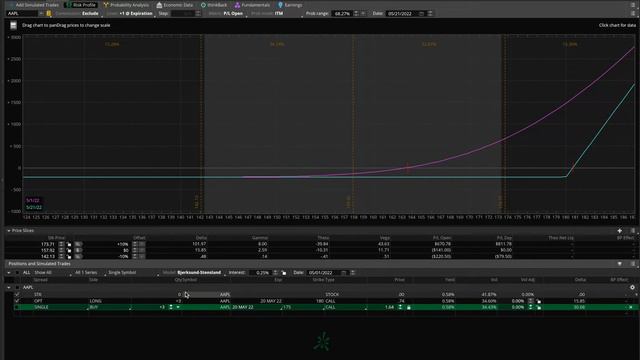The image size is (640, 360).
Task: Open the Show All dropdown
Action: click(52, 273)
